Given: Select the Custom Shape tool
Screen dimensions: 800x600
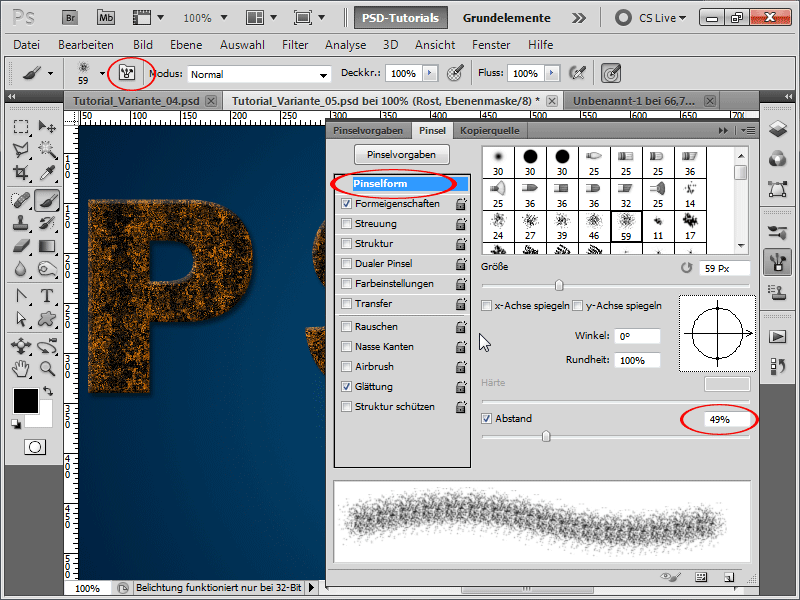Looking at the screenshot, I should click(x=47, y=319).
